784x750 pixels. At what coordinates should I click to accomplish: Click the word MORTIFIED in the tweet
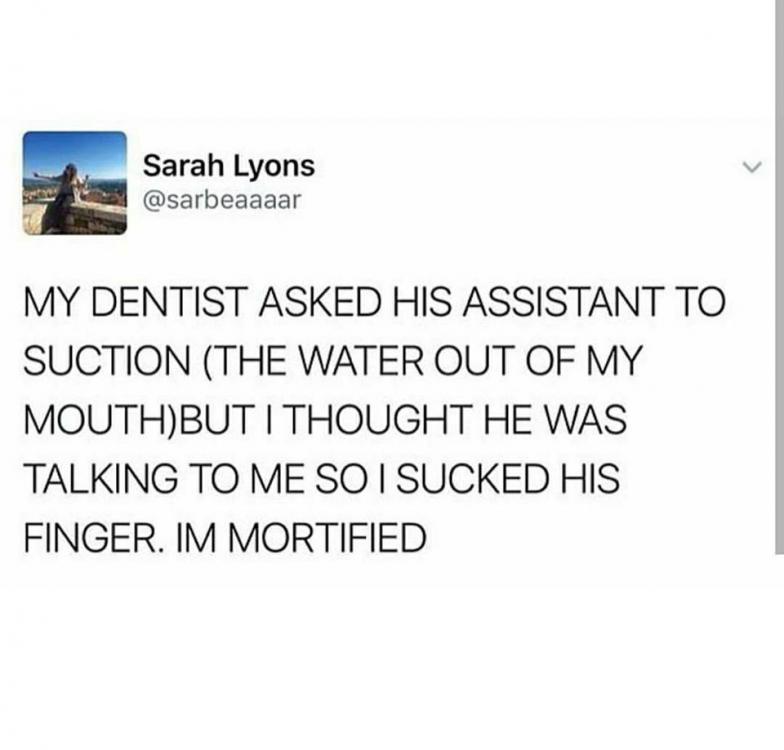click(x=327, y=538)
